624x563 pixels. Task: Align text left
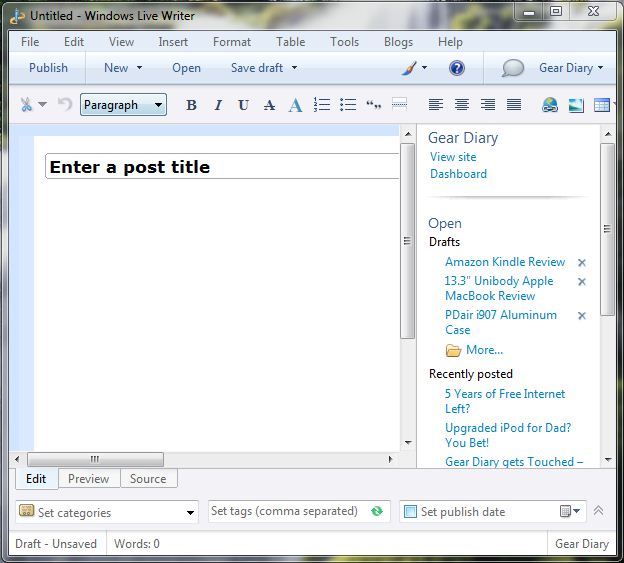coord(436,105)
